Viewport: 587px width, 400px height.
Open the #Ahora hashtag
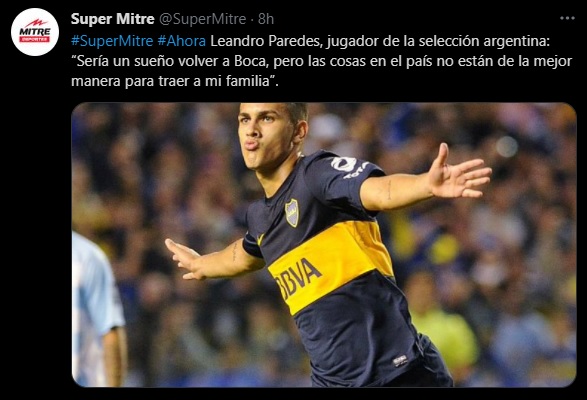click(182, 41)
